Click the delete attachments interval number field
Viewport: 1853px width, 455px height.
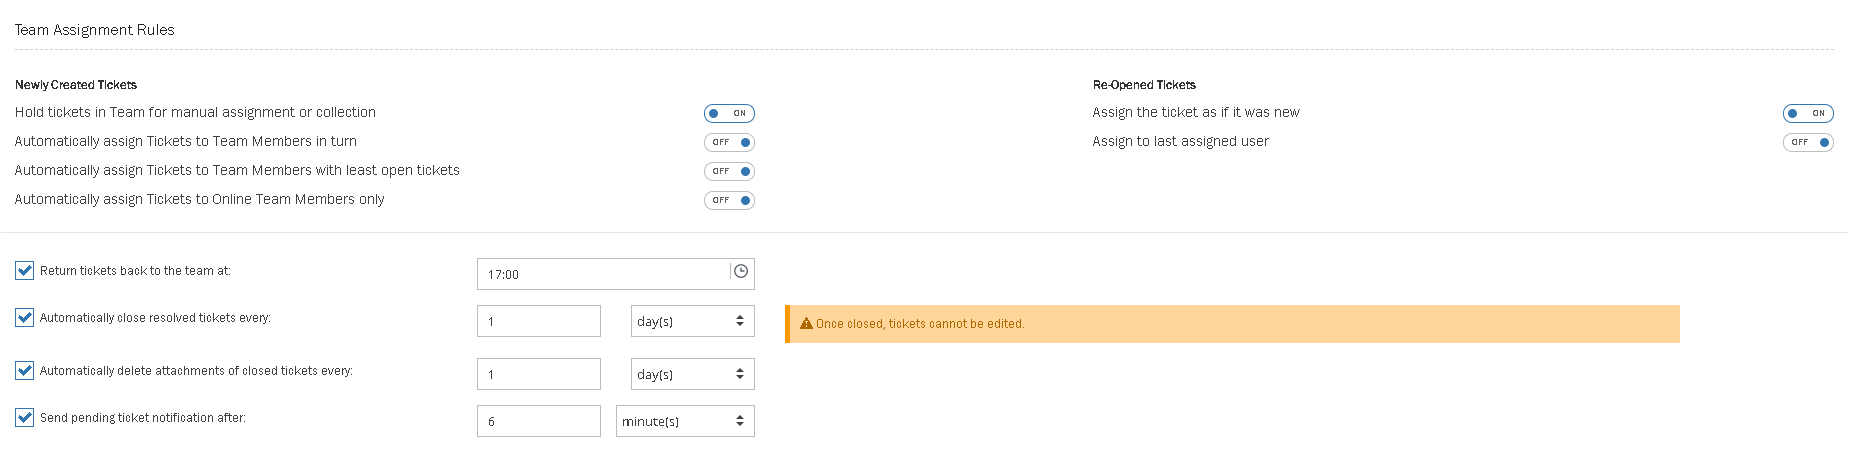[538, 375]
